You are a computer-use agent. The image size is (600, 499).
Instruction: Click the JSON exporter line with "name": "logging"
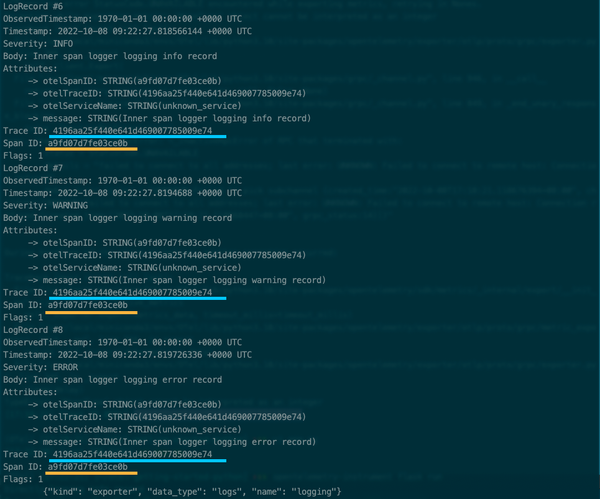pos(192,492)
